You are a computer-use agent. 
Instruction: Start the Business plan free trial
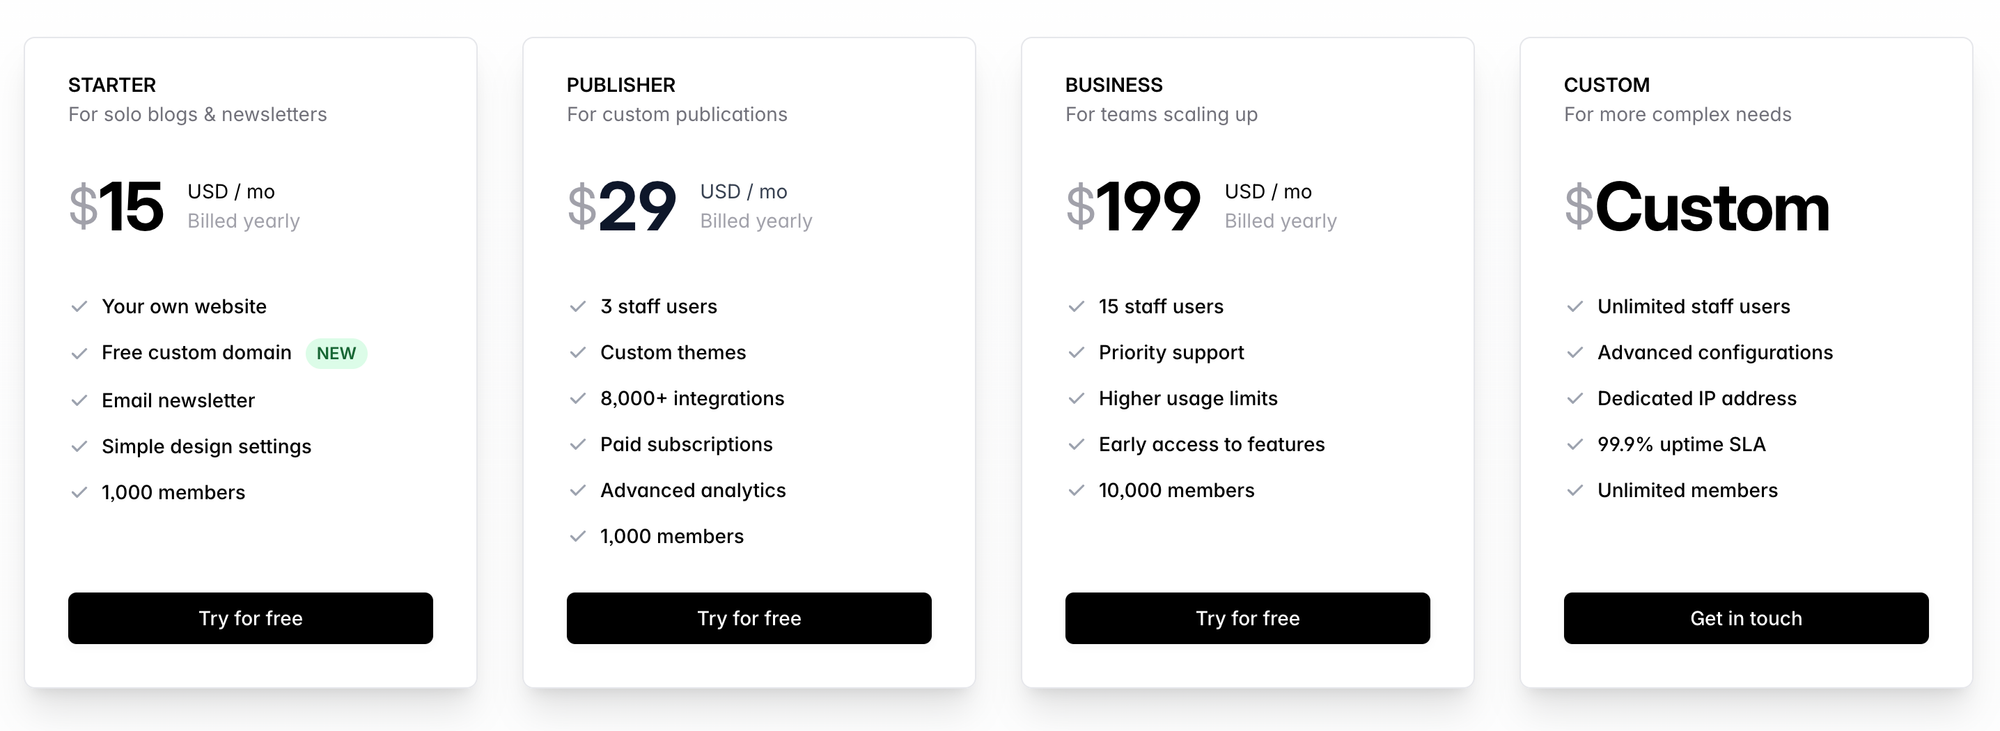(x=1247, y=618)
